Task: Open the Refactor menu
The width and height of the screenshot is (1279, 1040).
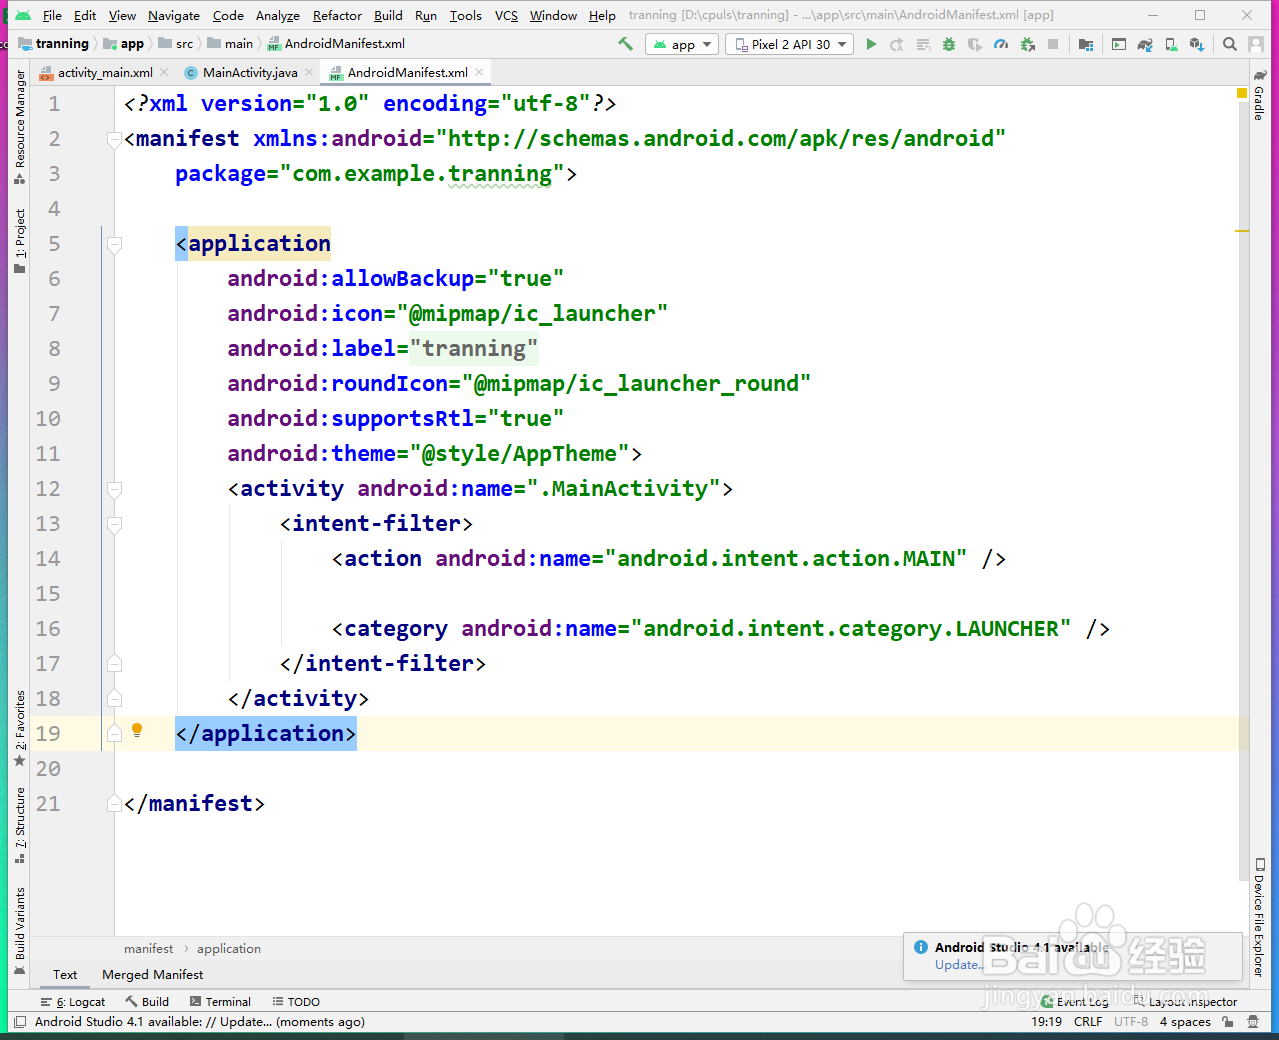Action: (x=336, y=15)
